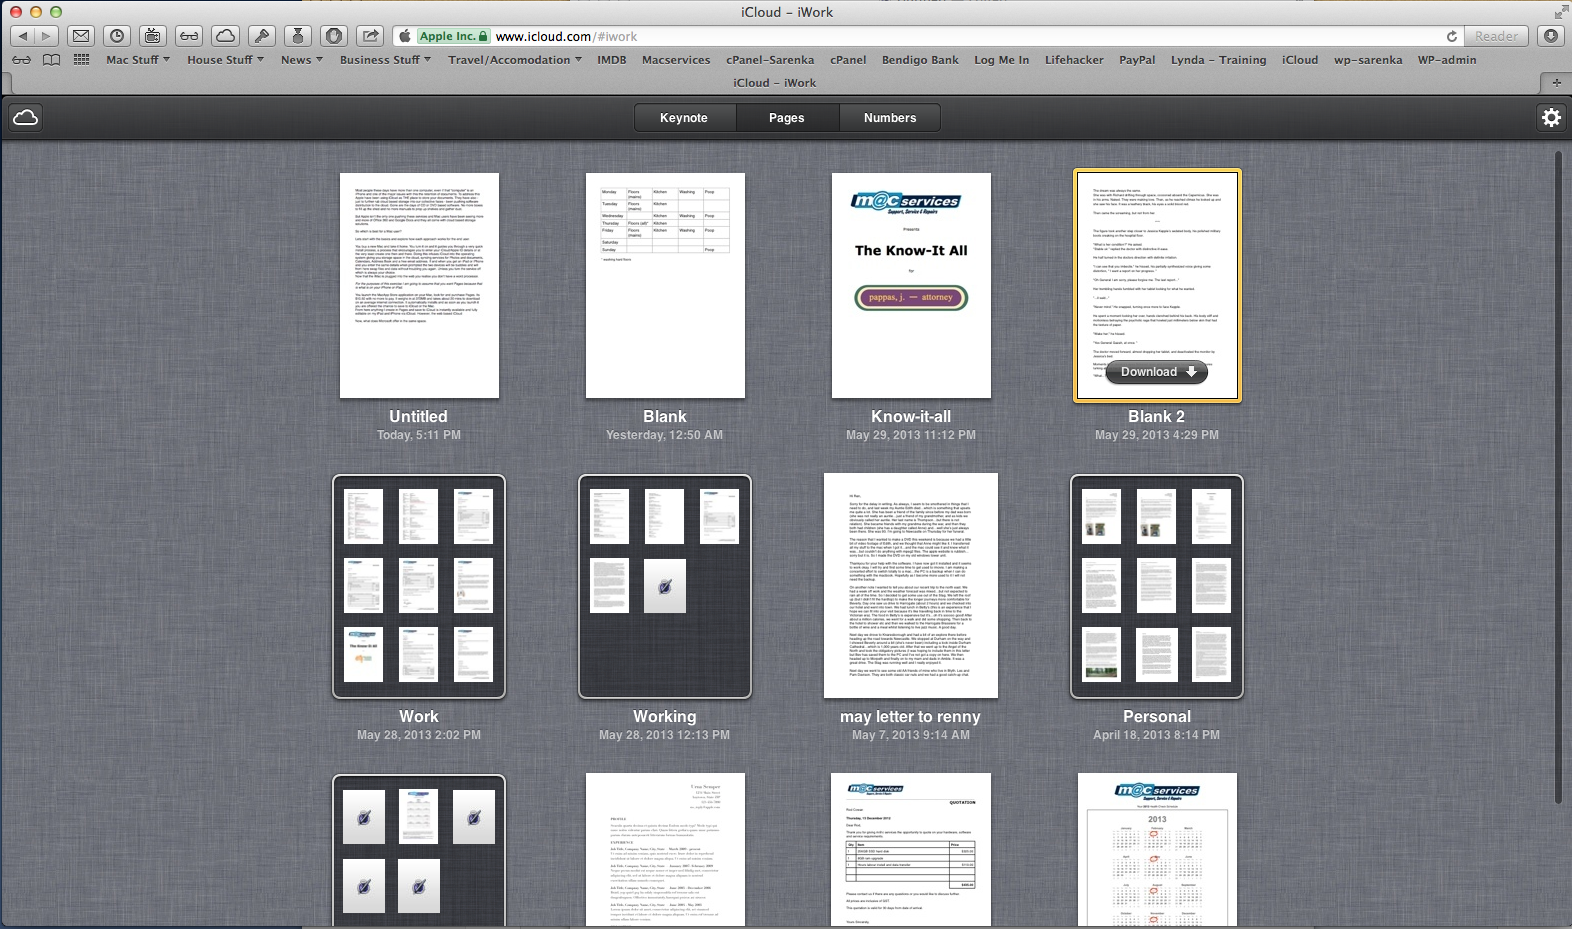Click the envelope mail icon in Safari's toolbar
The height and width of the screenshot is (929, 1572).
(81, 36)
